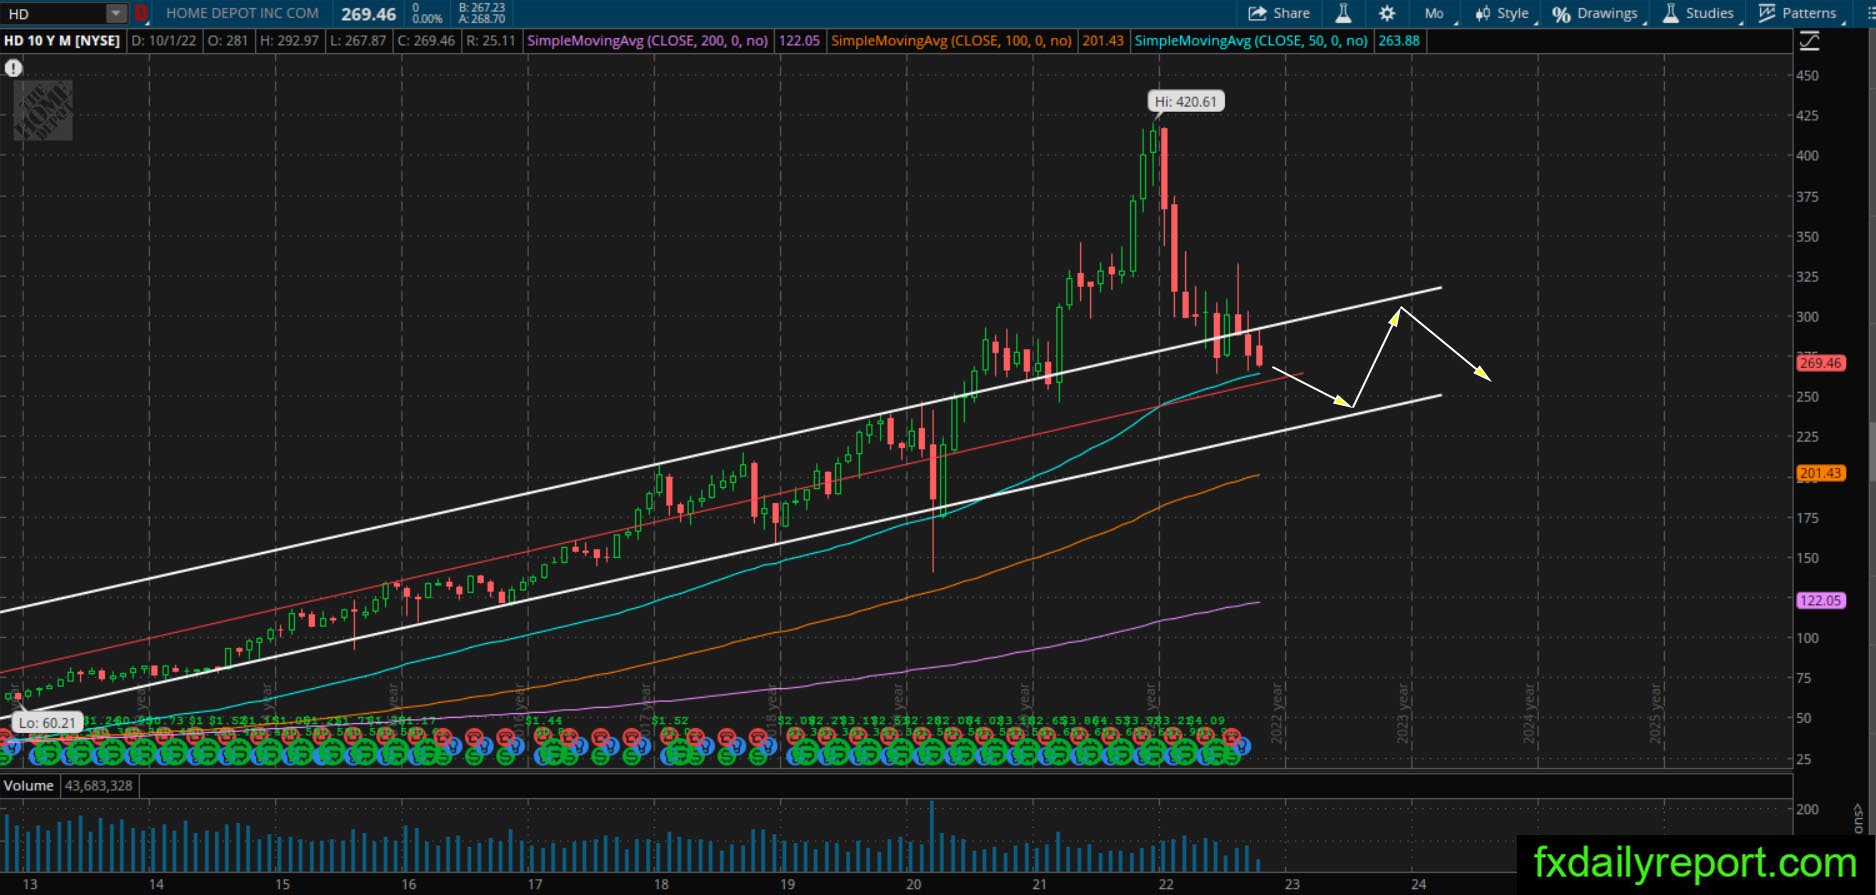Click the Volume study label

29,786
